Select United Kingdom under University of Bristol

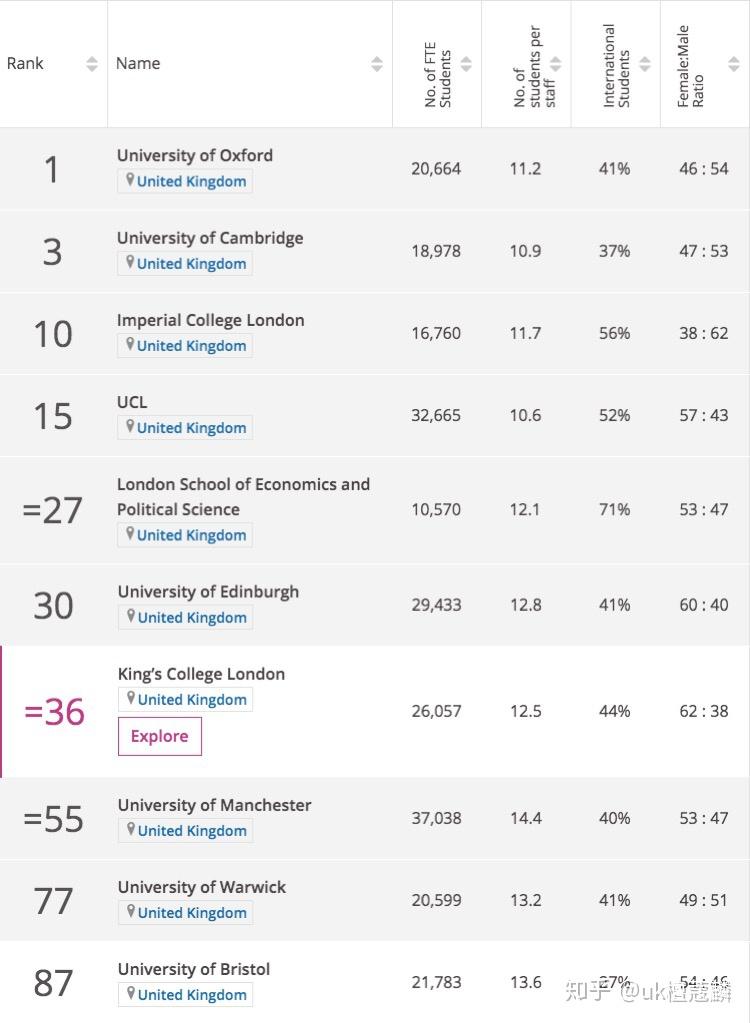coord(191,995)
